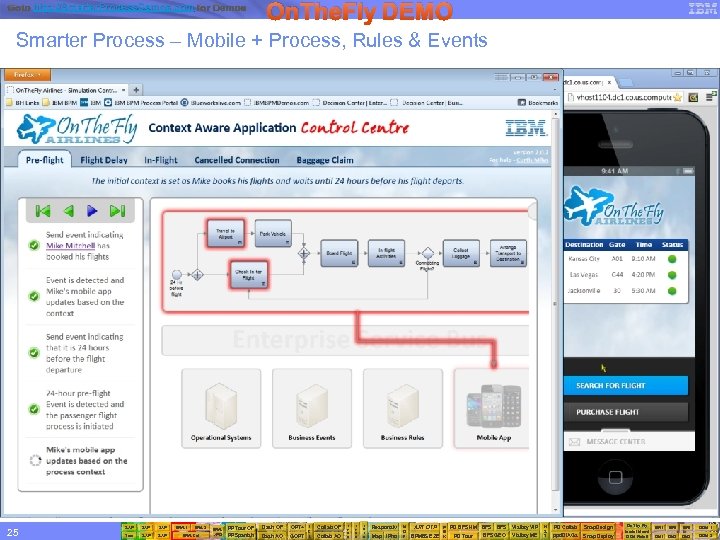Skip to the last simulation step
Viewport: 720px width, 540px height.
click(x=117, y=211)
